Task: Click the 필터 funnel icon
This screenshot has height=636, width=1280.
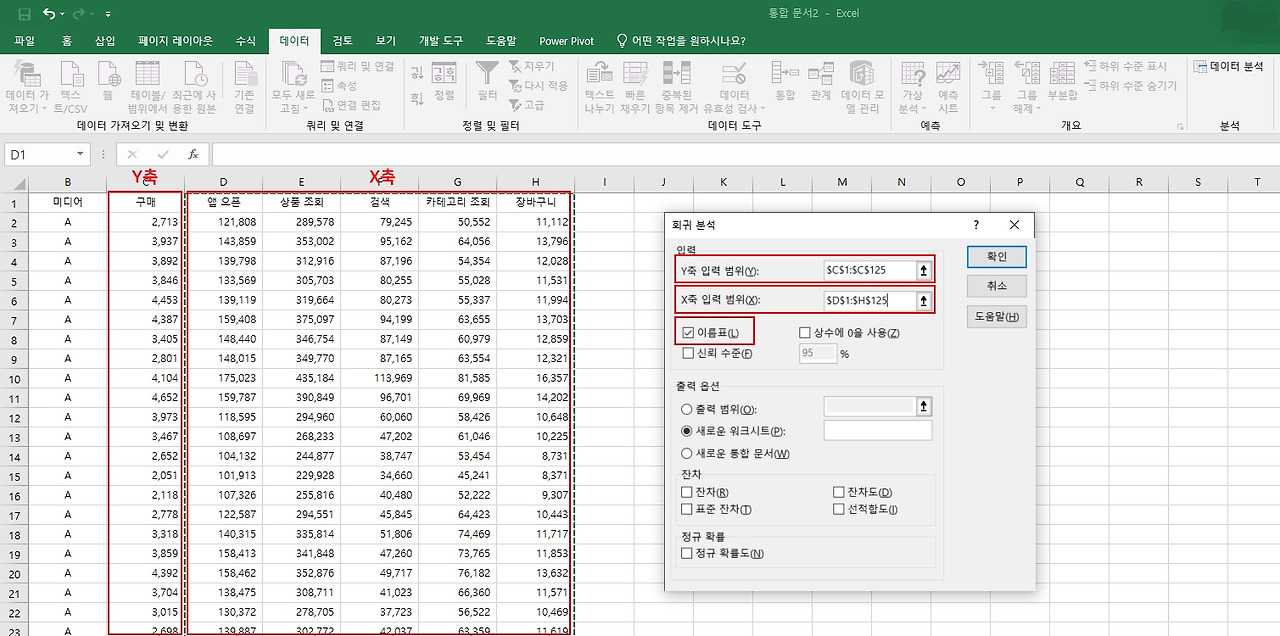Action: point(487,73)
